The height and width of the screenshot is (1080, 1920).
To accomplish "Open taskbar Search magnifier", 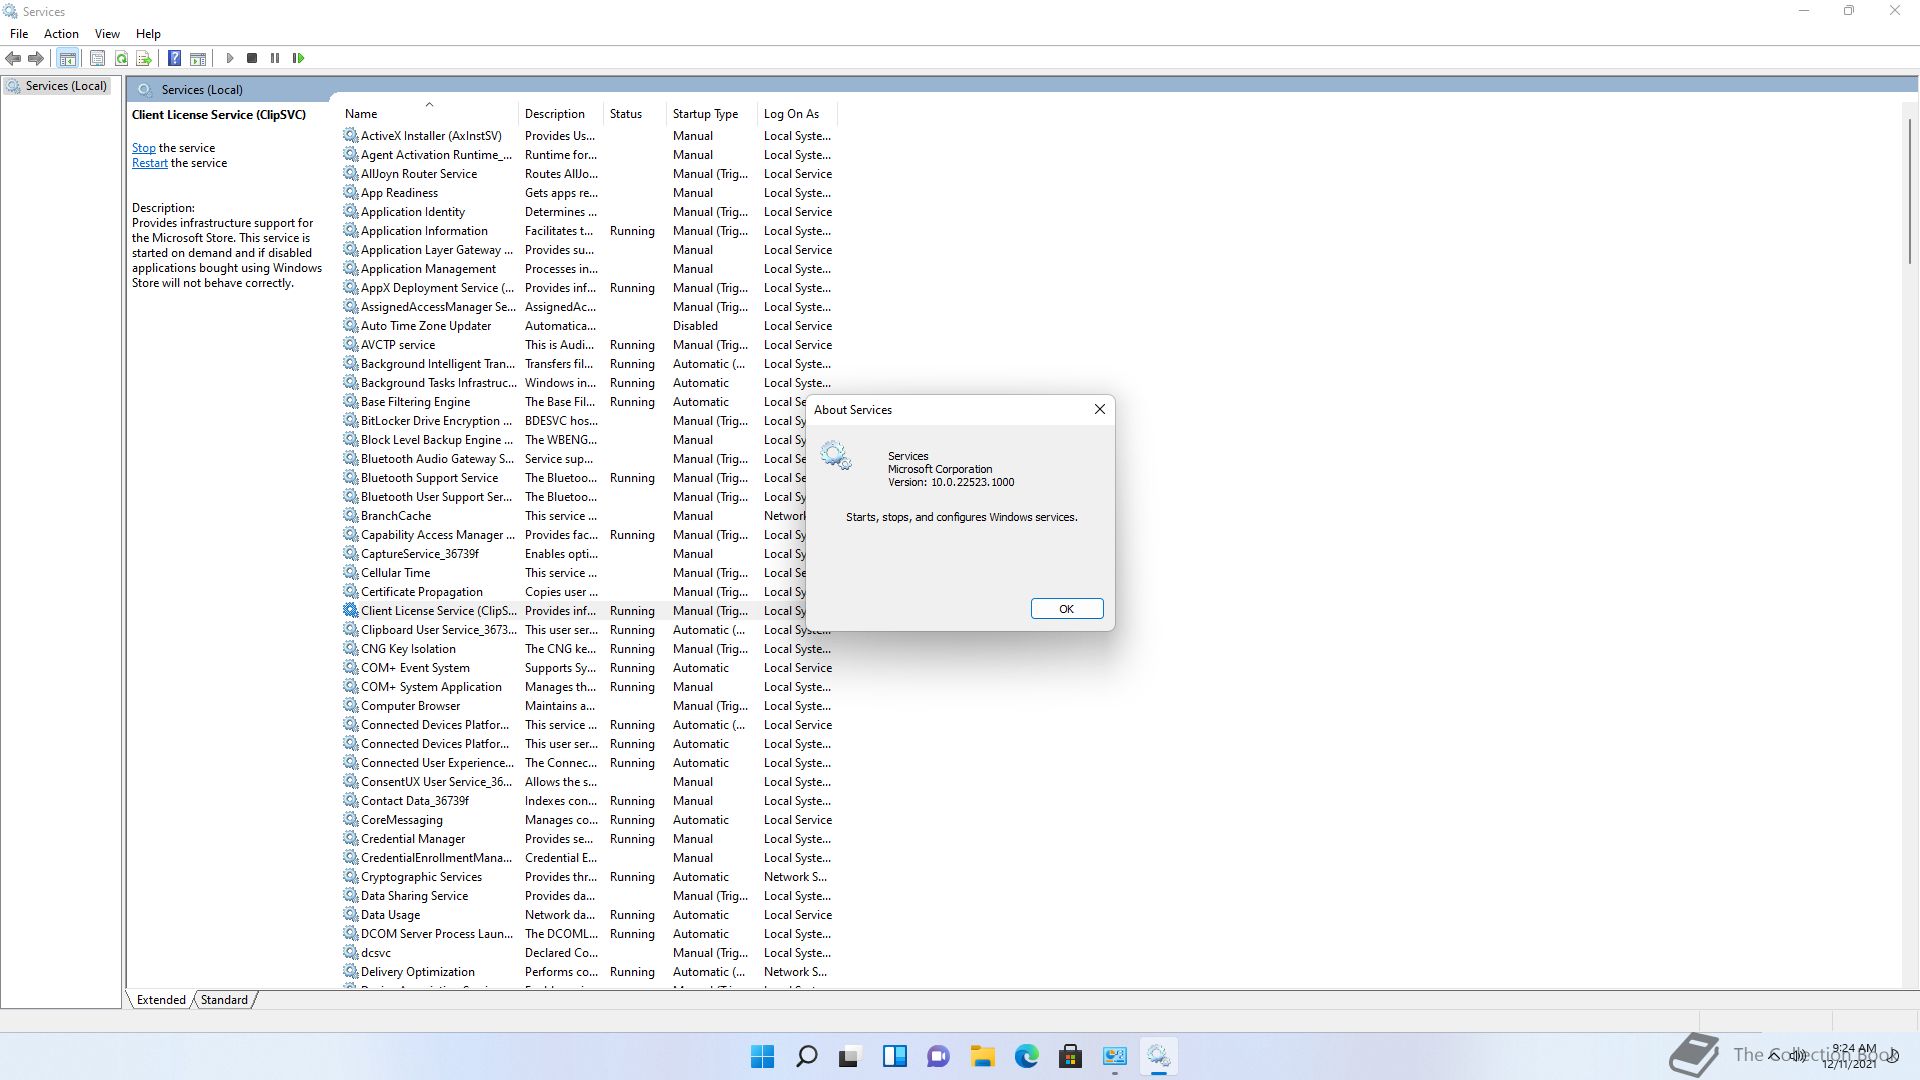I will coord(806,1056).
